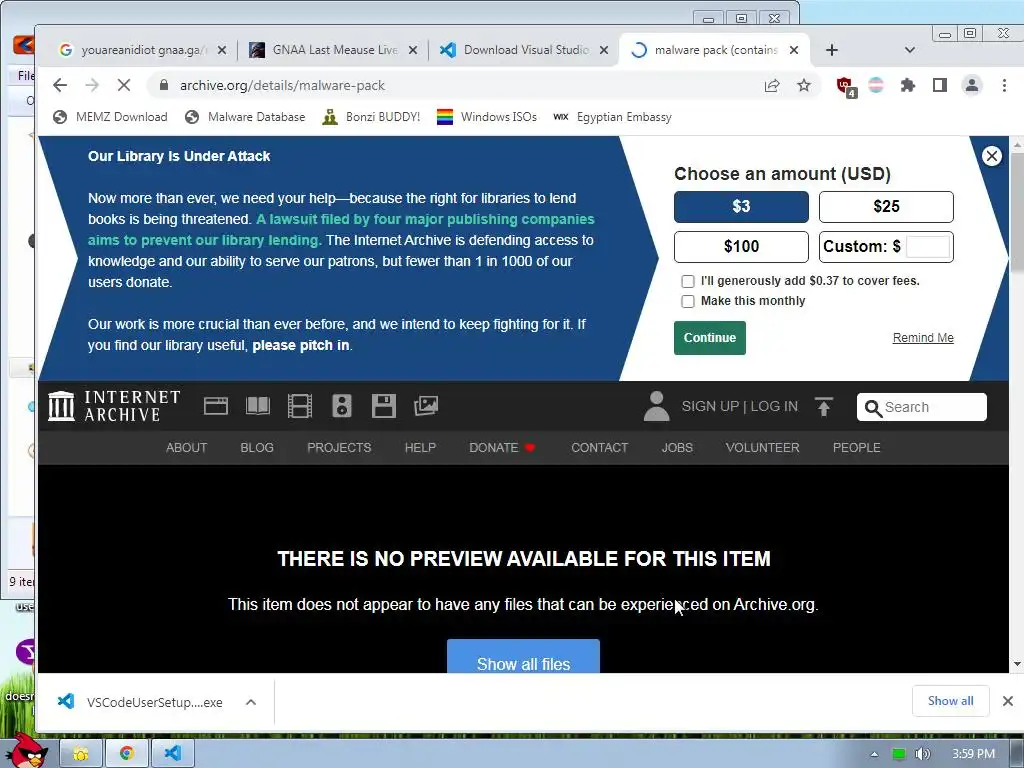The height and width of the screenshot is (768, 1024).
Task: Open the Egyptian Embassy bookmark
Action: click(612, 117)
